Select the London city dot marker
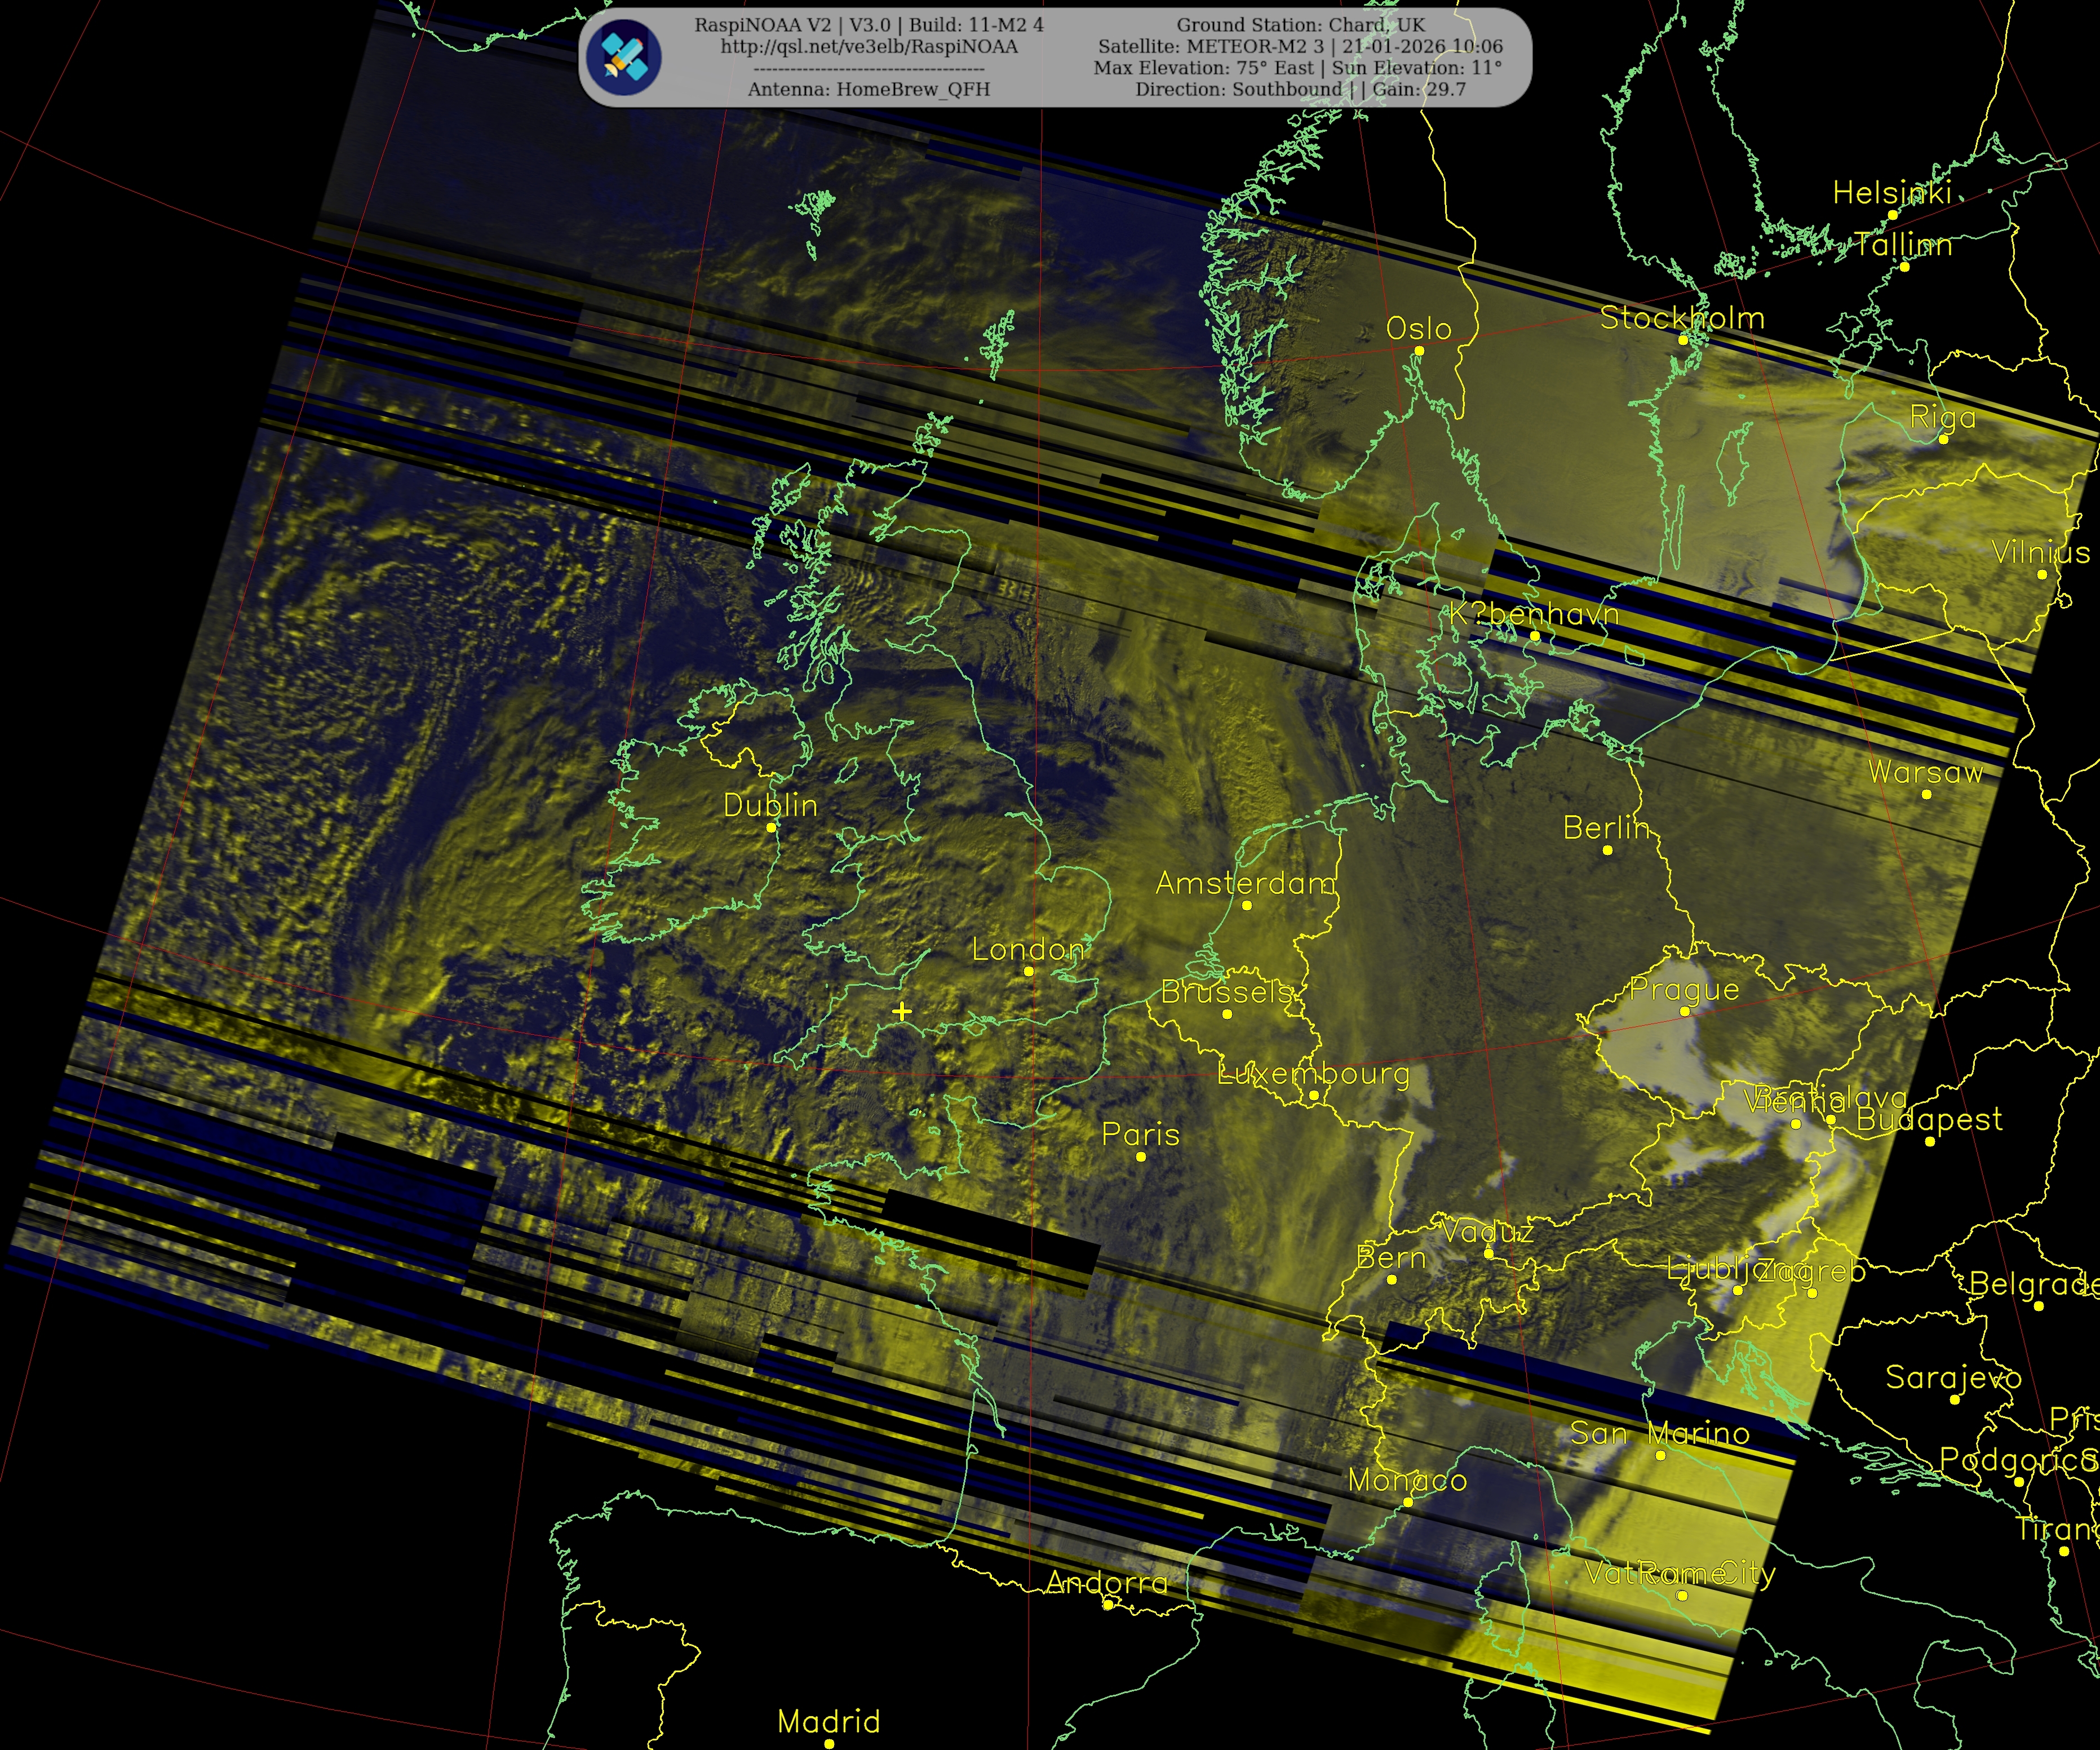2100x1750 pixels. point(1028,971)
